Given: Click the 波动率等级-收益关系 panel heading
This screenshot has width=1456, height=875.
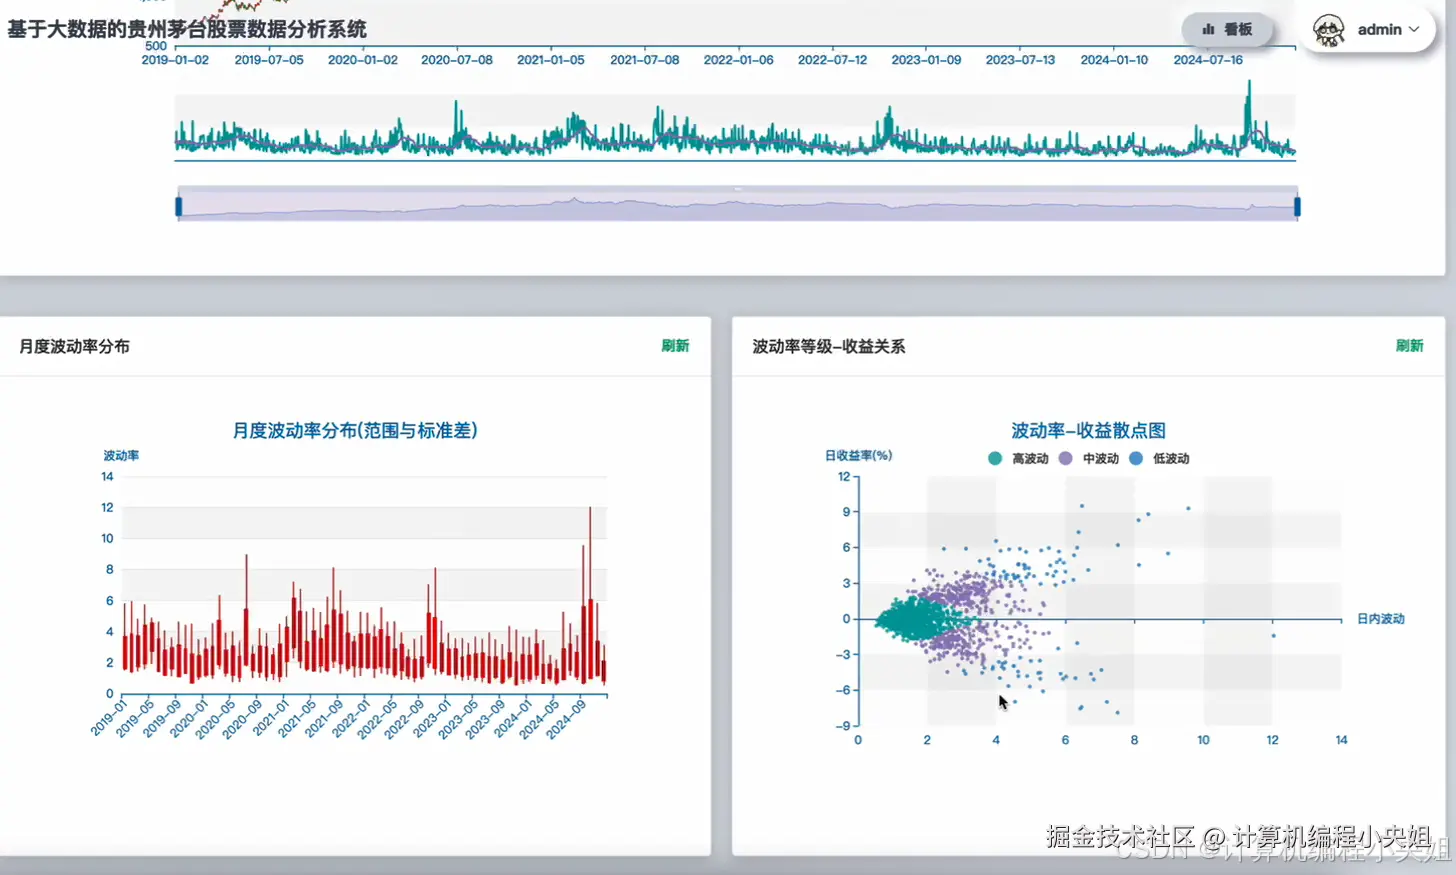Looking at the screenshot, I should pos(829,346).
